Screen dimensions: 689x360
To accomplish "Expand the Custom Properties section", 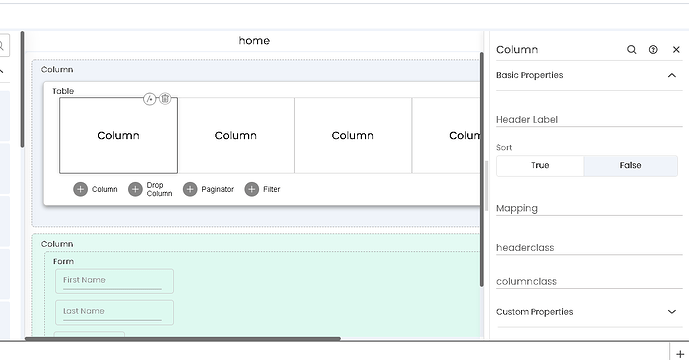I will pyautogui.click(x=672, y=312).
